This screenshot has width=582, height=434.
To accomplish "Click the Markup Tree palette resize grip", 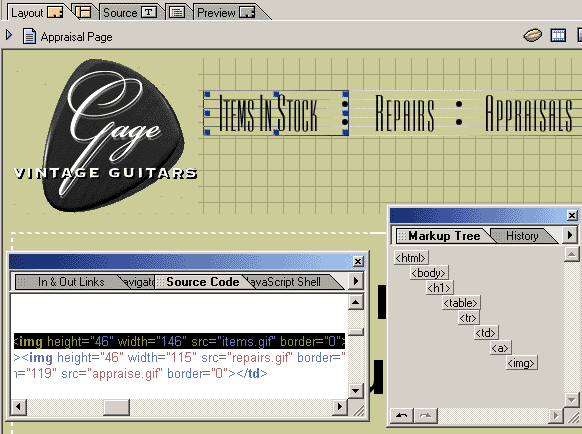I will (573, 417).
